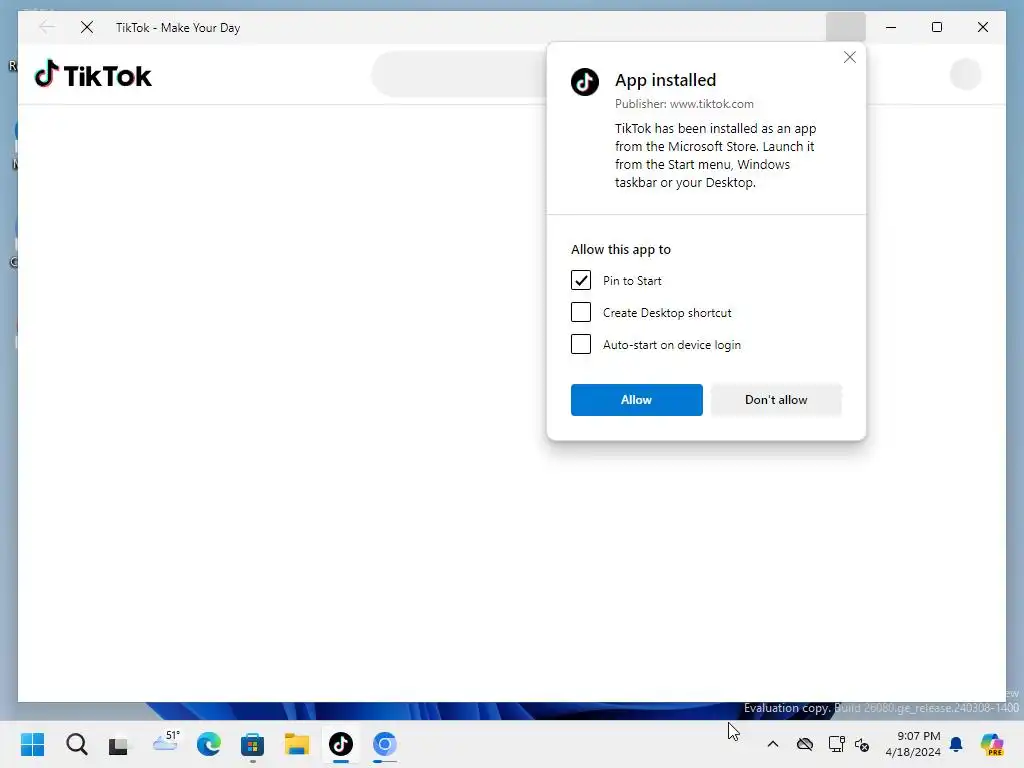The width and height of the screenshot is (1024, 768).
Task: Click the 'TikTok - Make Your Day' window title
Action: click(x=178, y=28)
